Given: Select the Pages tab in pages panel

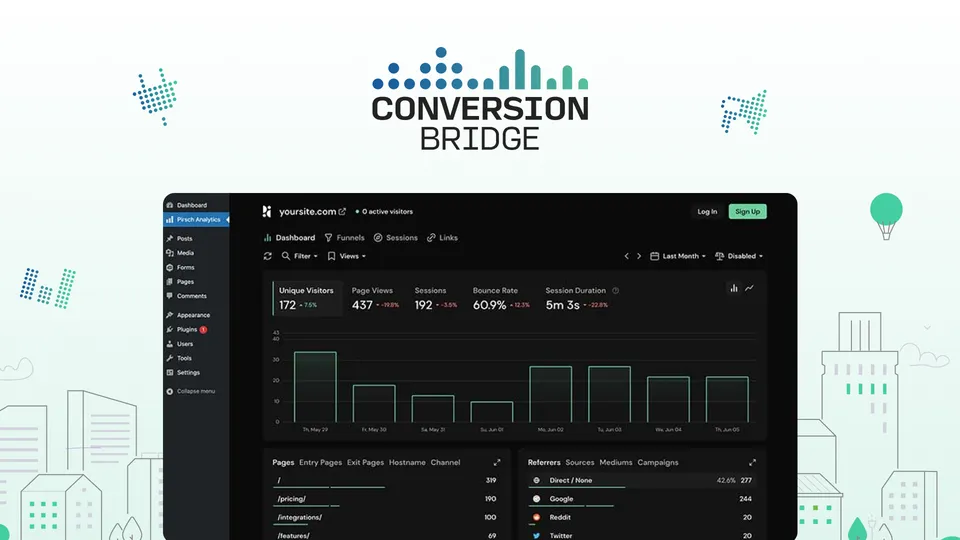Looking at the screenshot, I should [283, 462].
